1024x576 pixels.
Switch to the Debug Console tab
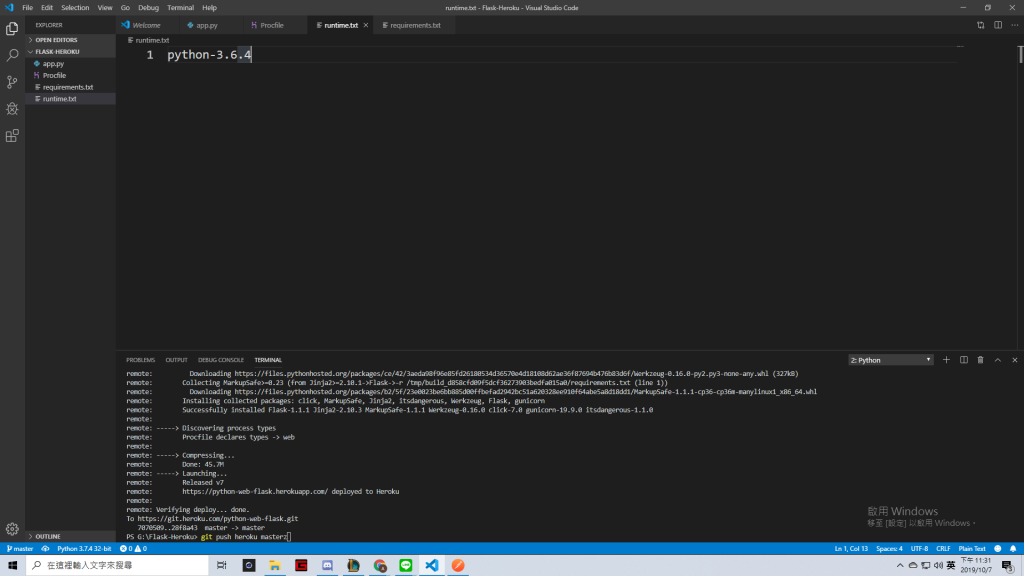221,360
